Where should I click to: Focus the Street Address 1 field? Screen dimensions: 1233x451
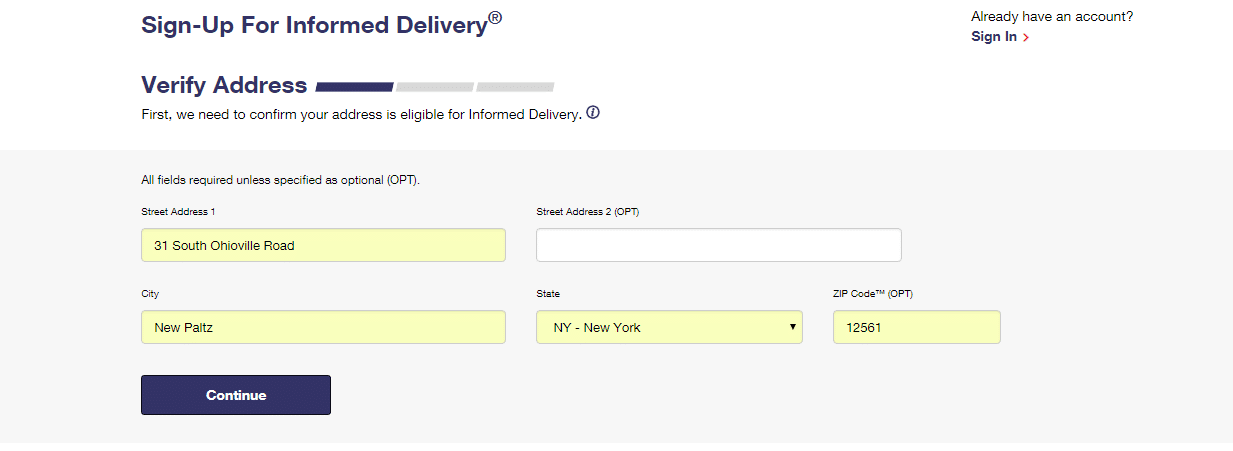point(323,245)
